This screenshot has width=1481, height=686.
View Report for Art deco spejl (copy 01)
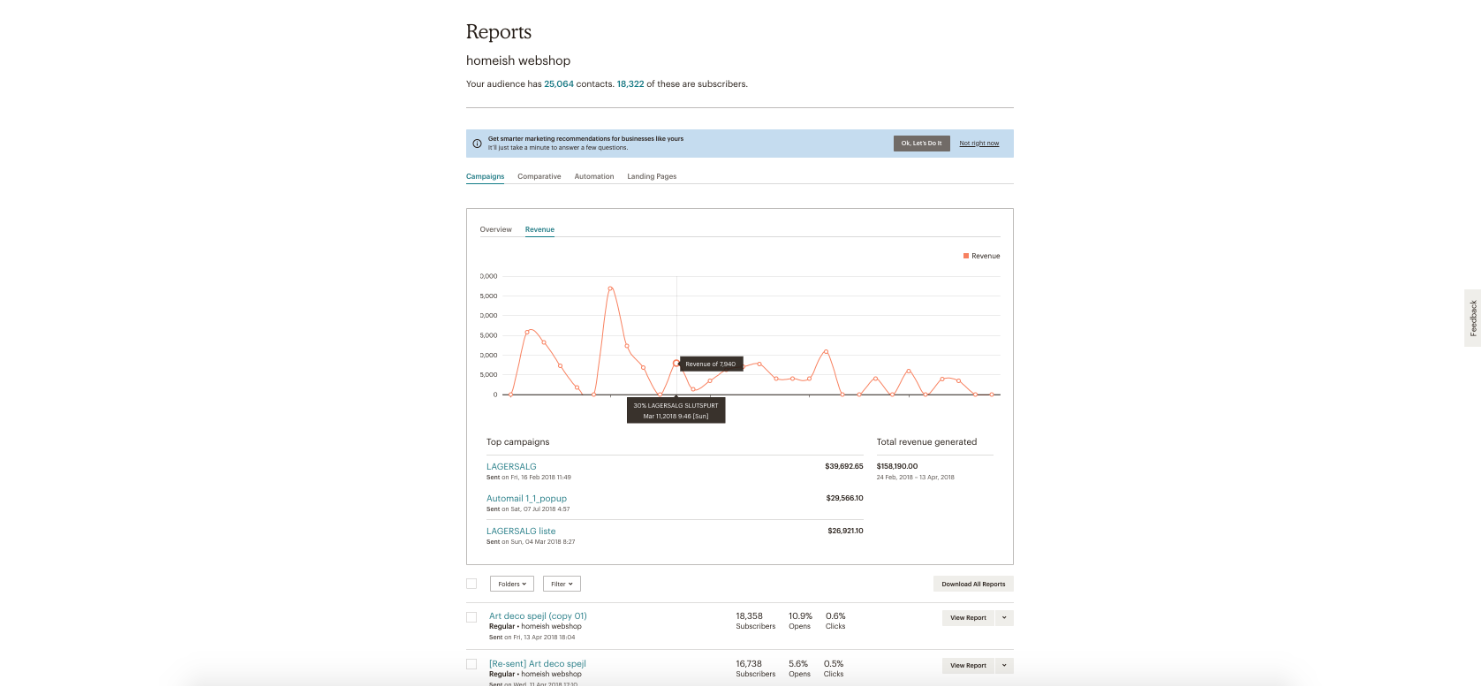967,618
